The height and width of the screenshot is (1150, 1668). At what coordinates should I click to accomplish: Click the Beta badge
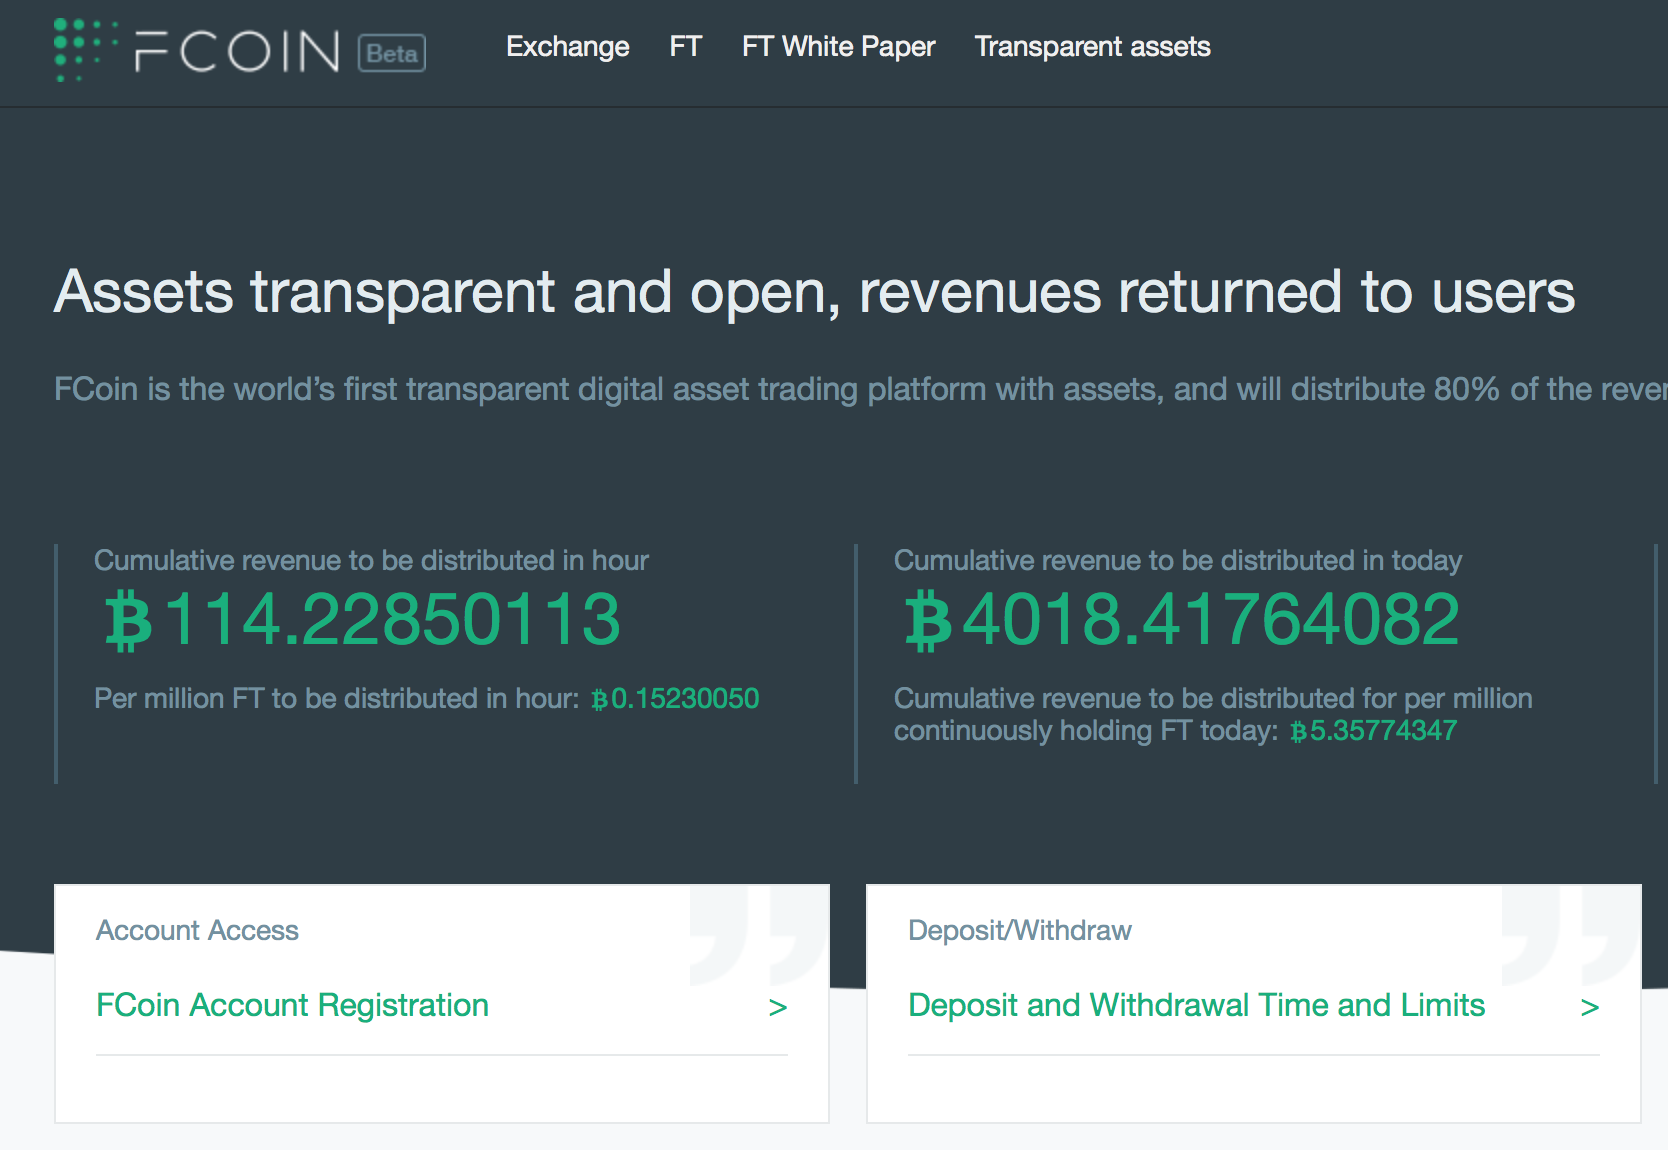[x=392, y=53]
